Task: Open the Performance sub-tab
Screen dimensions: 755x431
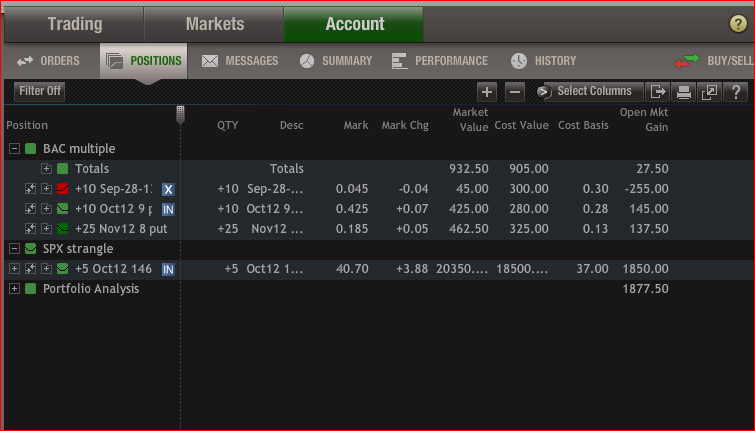Action: (440, 61)
